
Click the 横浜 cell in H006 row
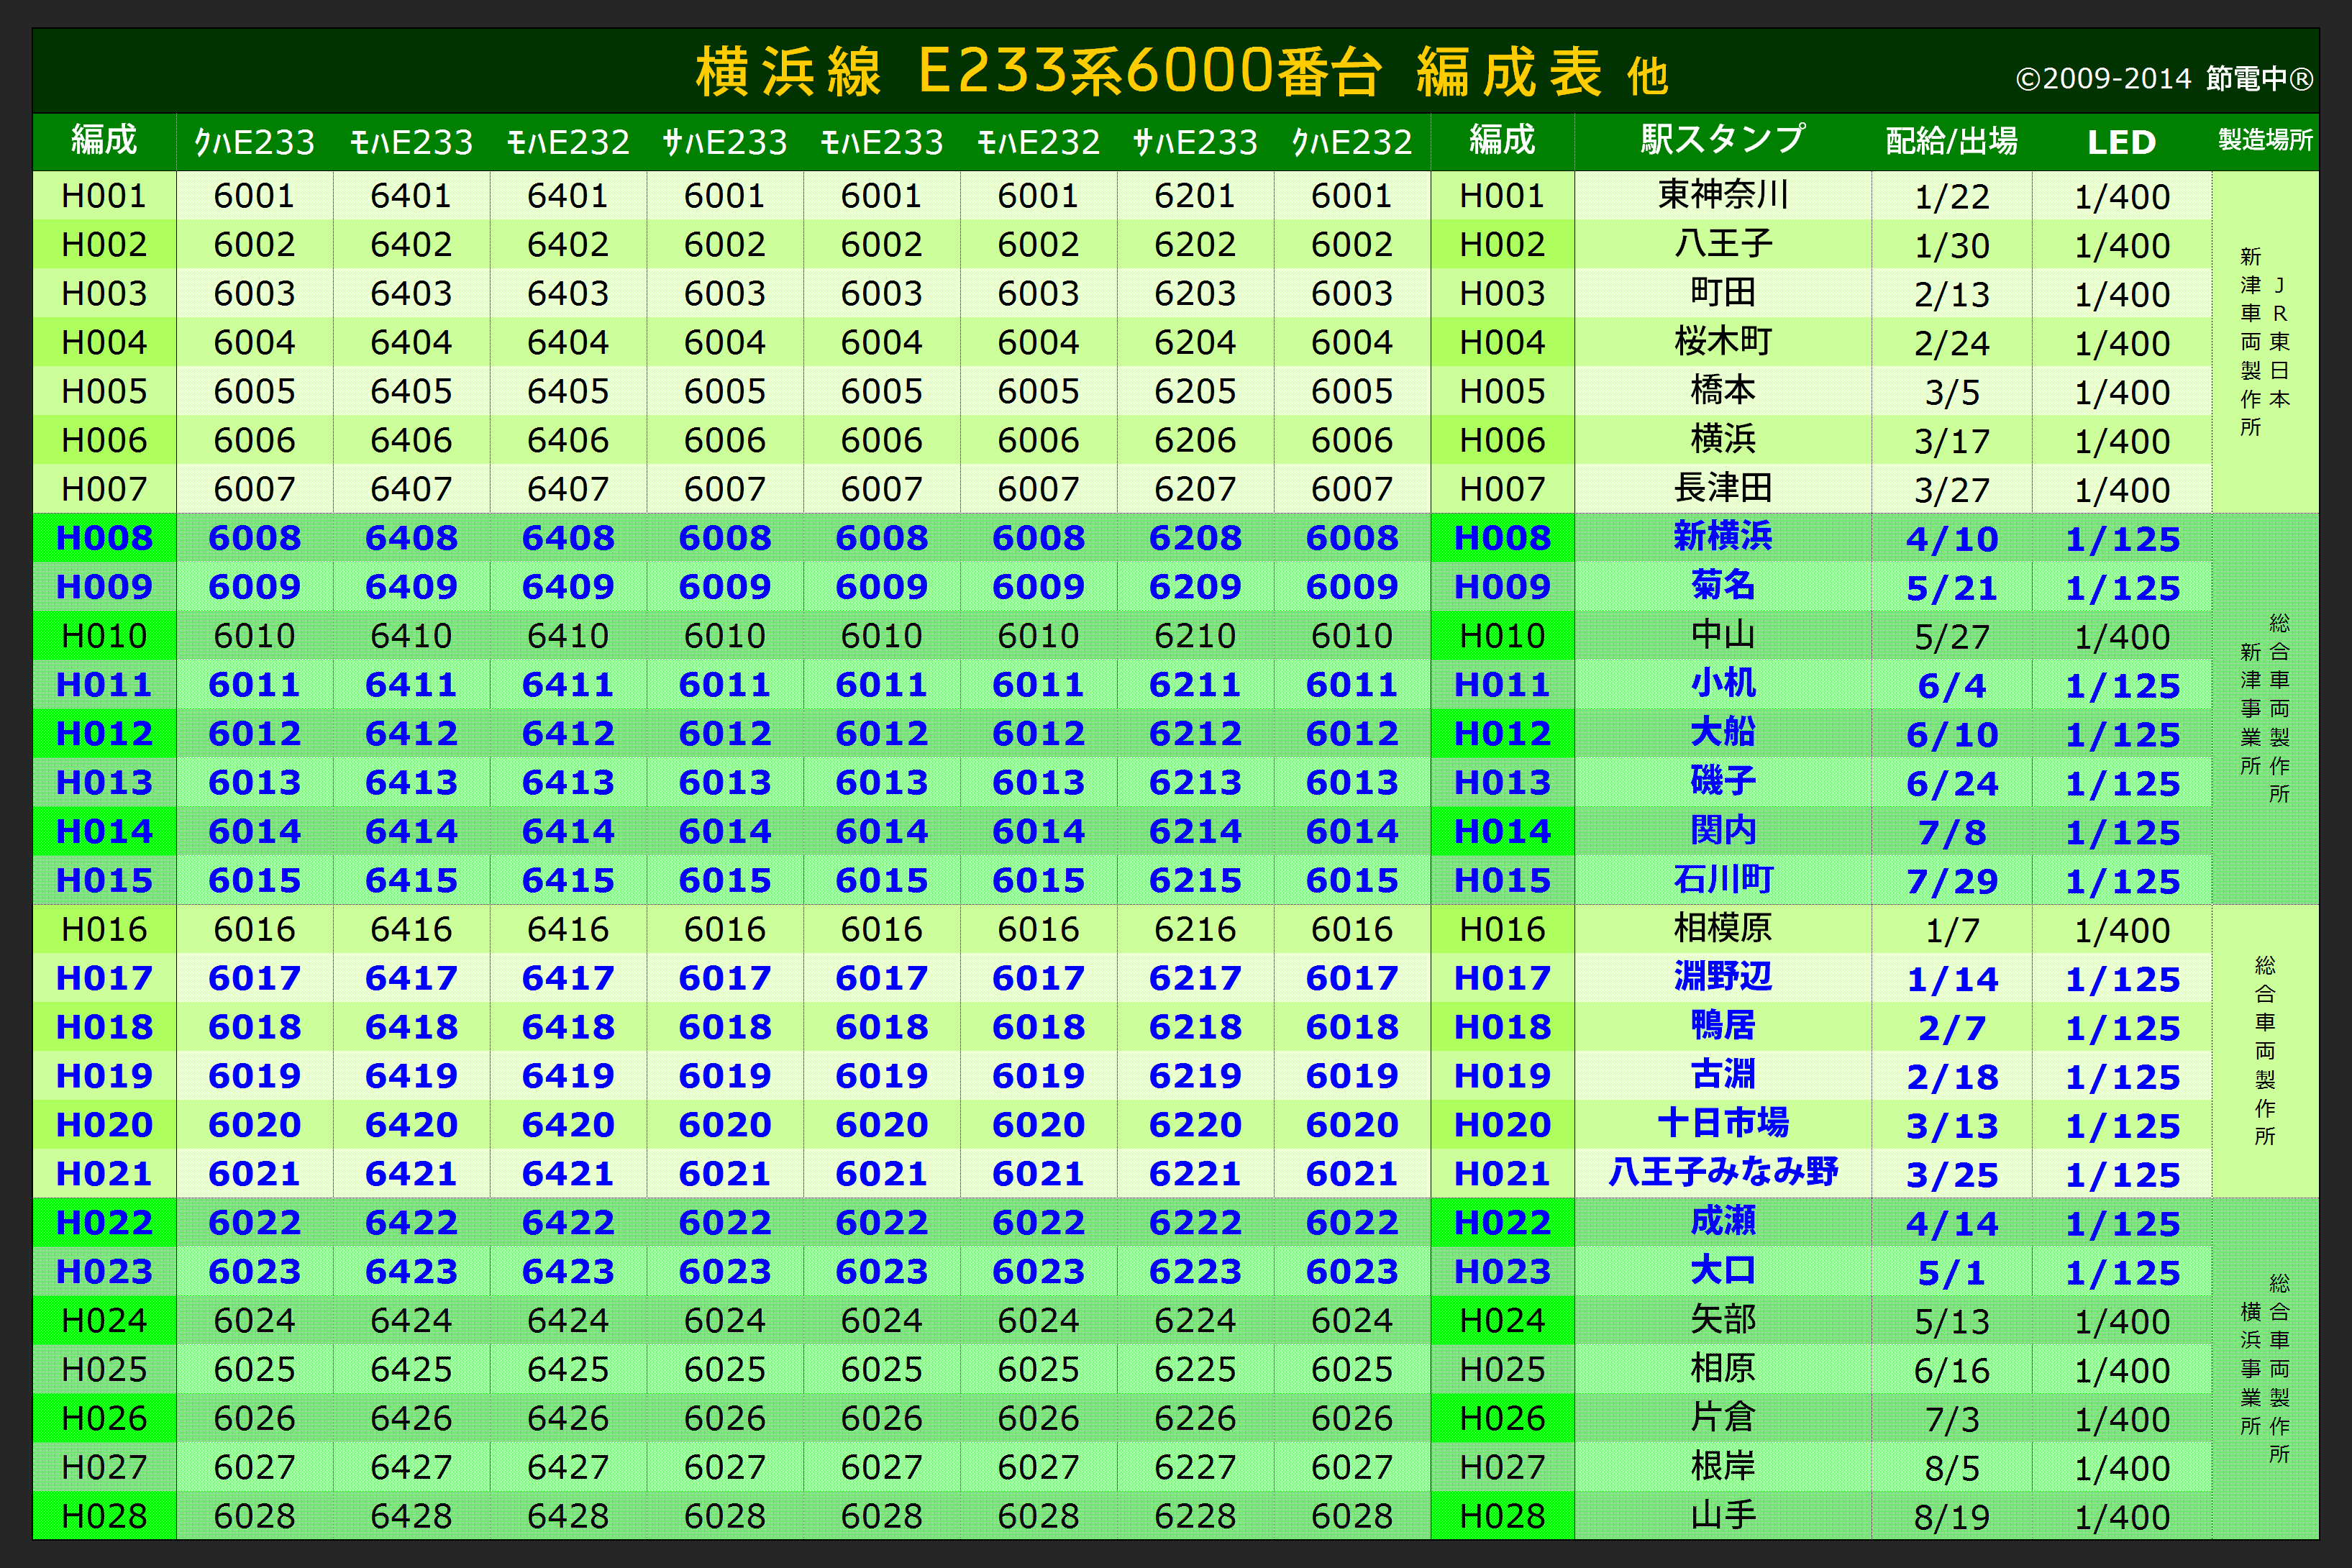pyautogui.click(x=1722, y=439)
